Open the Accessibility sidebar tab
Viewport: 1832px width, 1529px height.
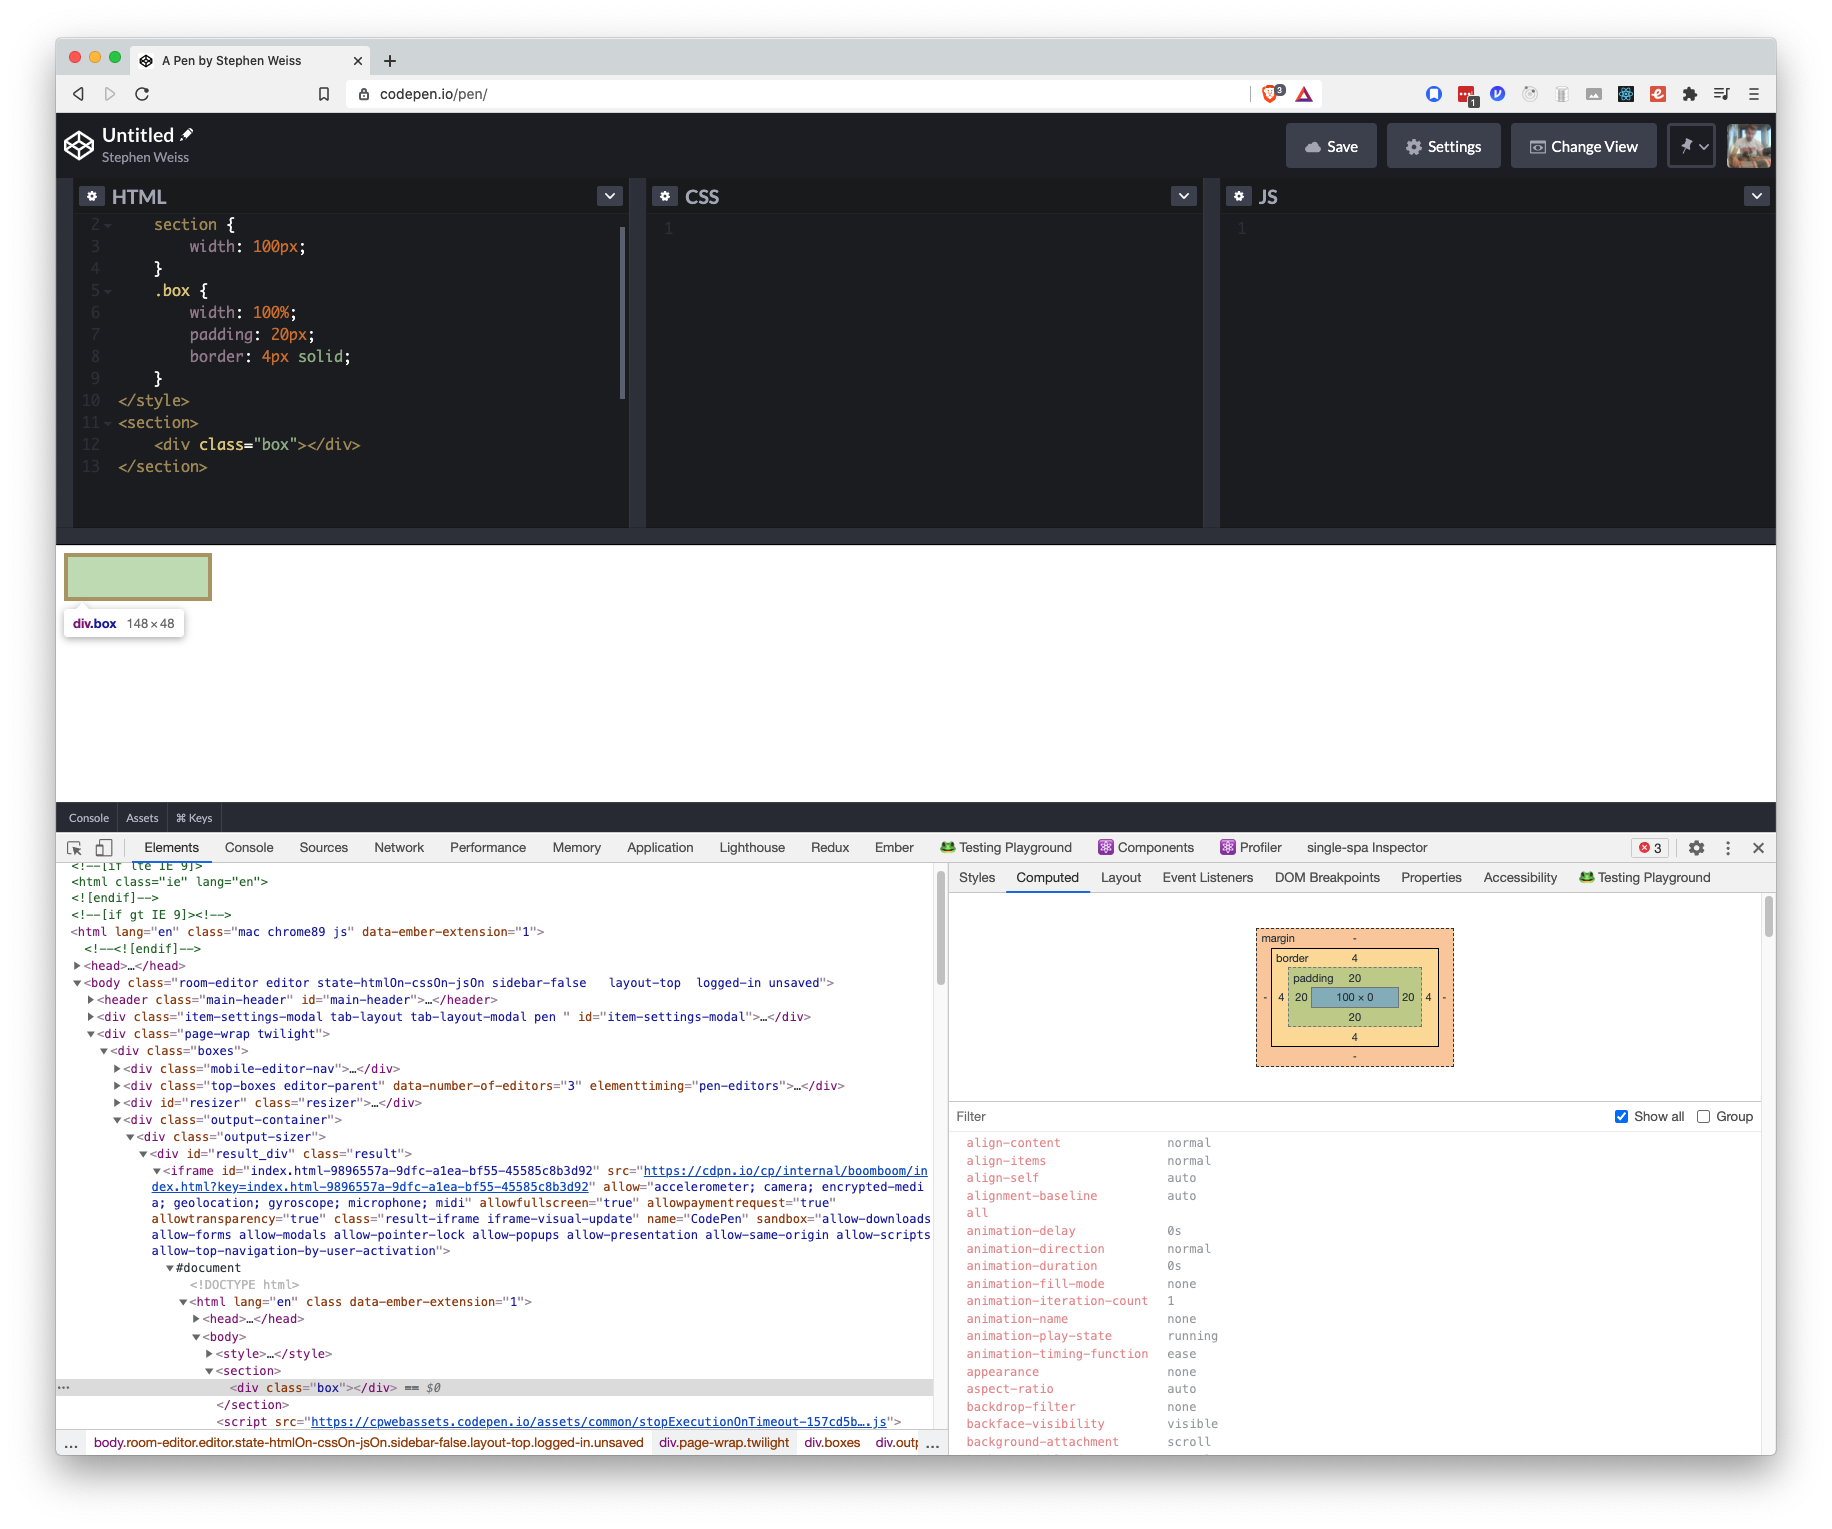coord(1520,878)
